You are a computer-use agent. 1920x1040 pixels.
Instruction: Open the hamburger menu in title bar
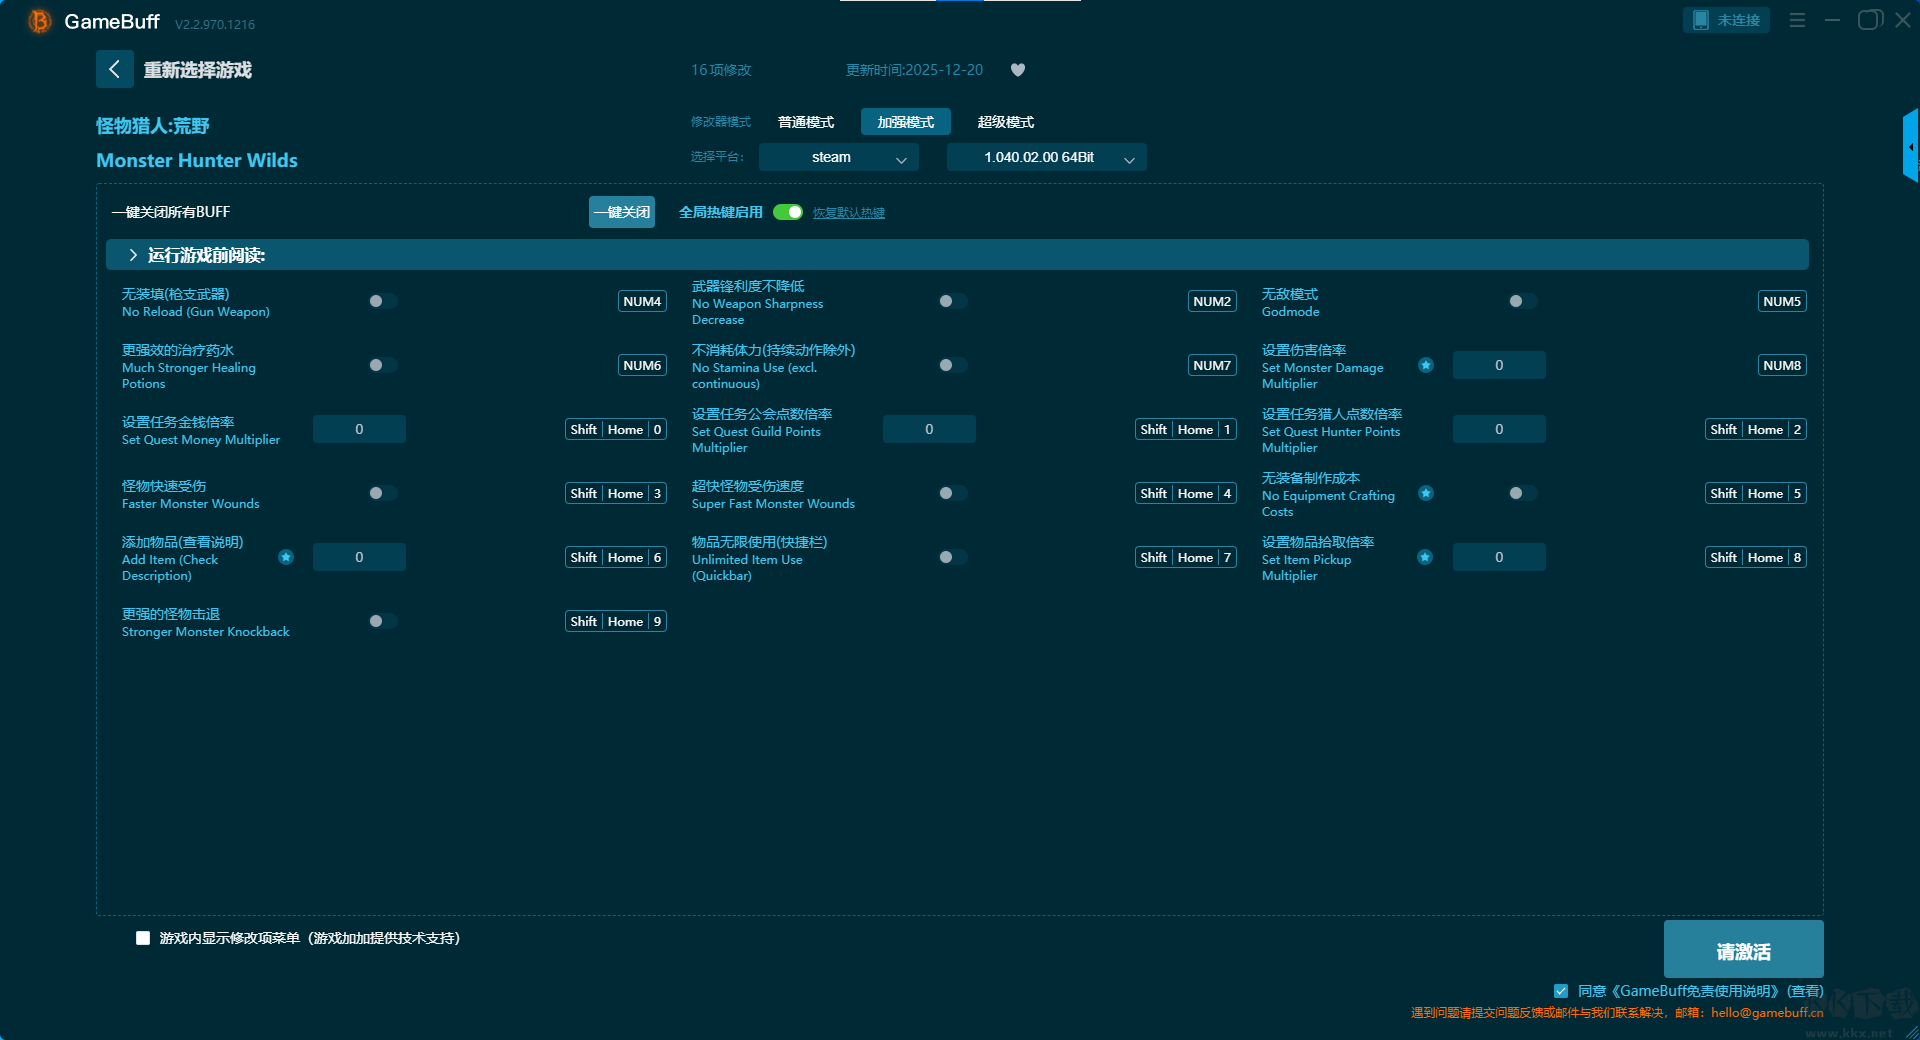point(1797,20)
